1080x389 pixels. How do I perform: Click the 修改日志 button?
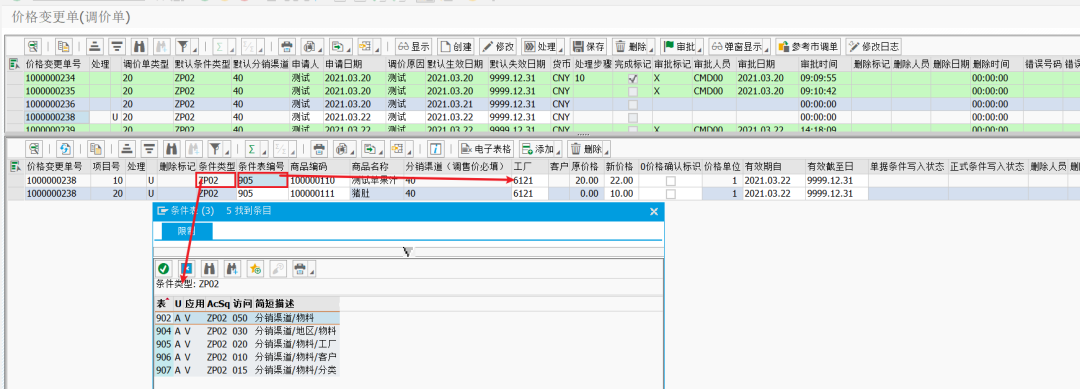click(874, 47)
